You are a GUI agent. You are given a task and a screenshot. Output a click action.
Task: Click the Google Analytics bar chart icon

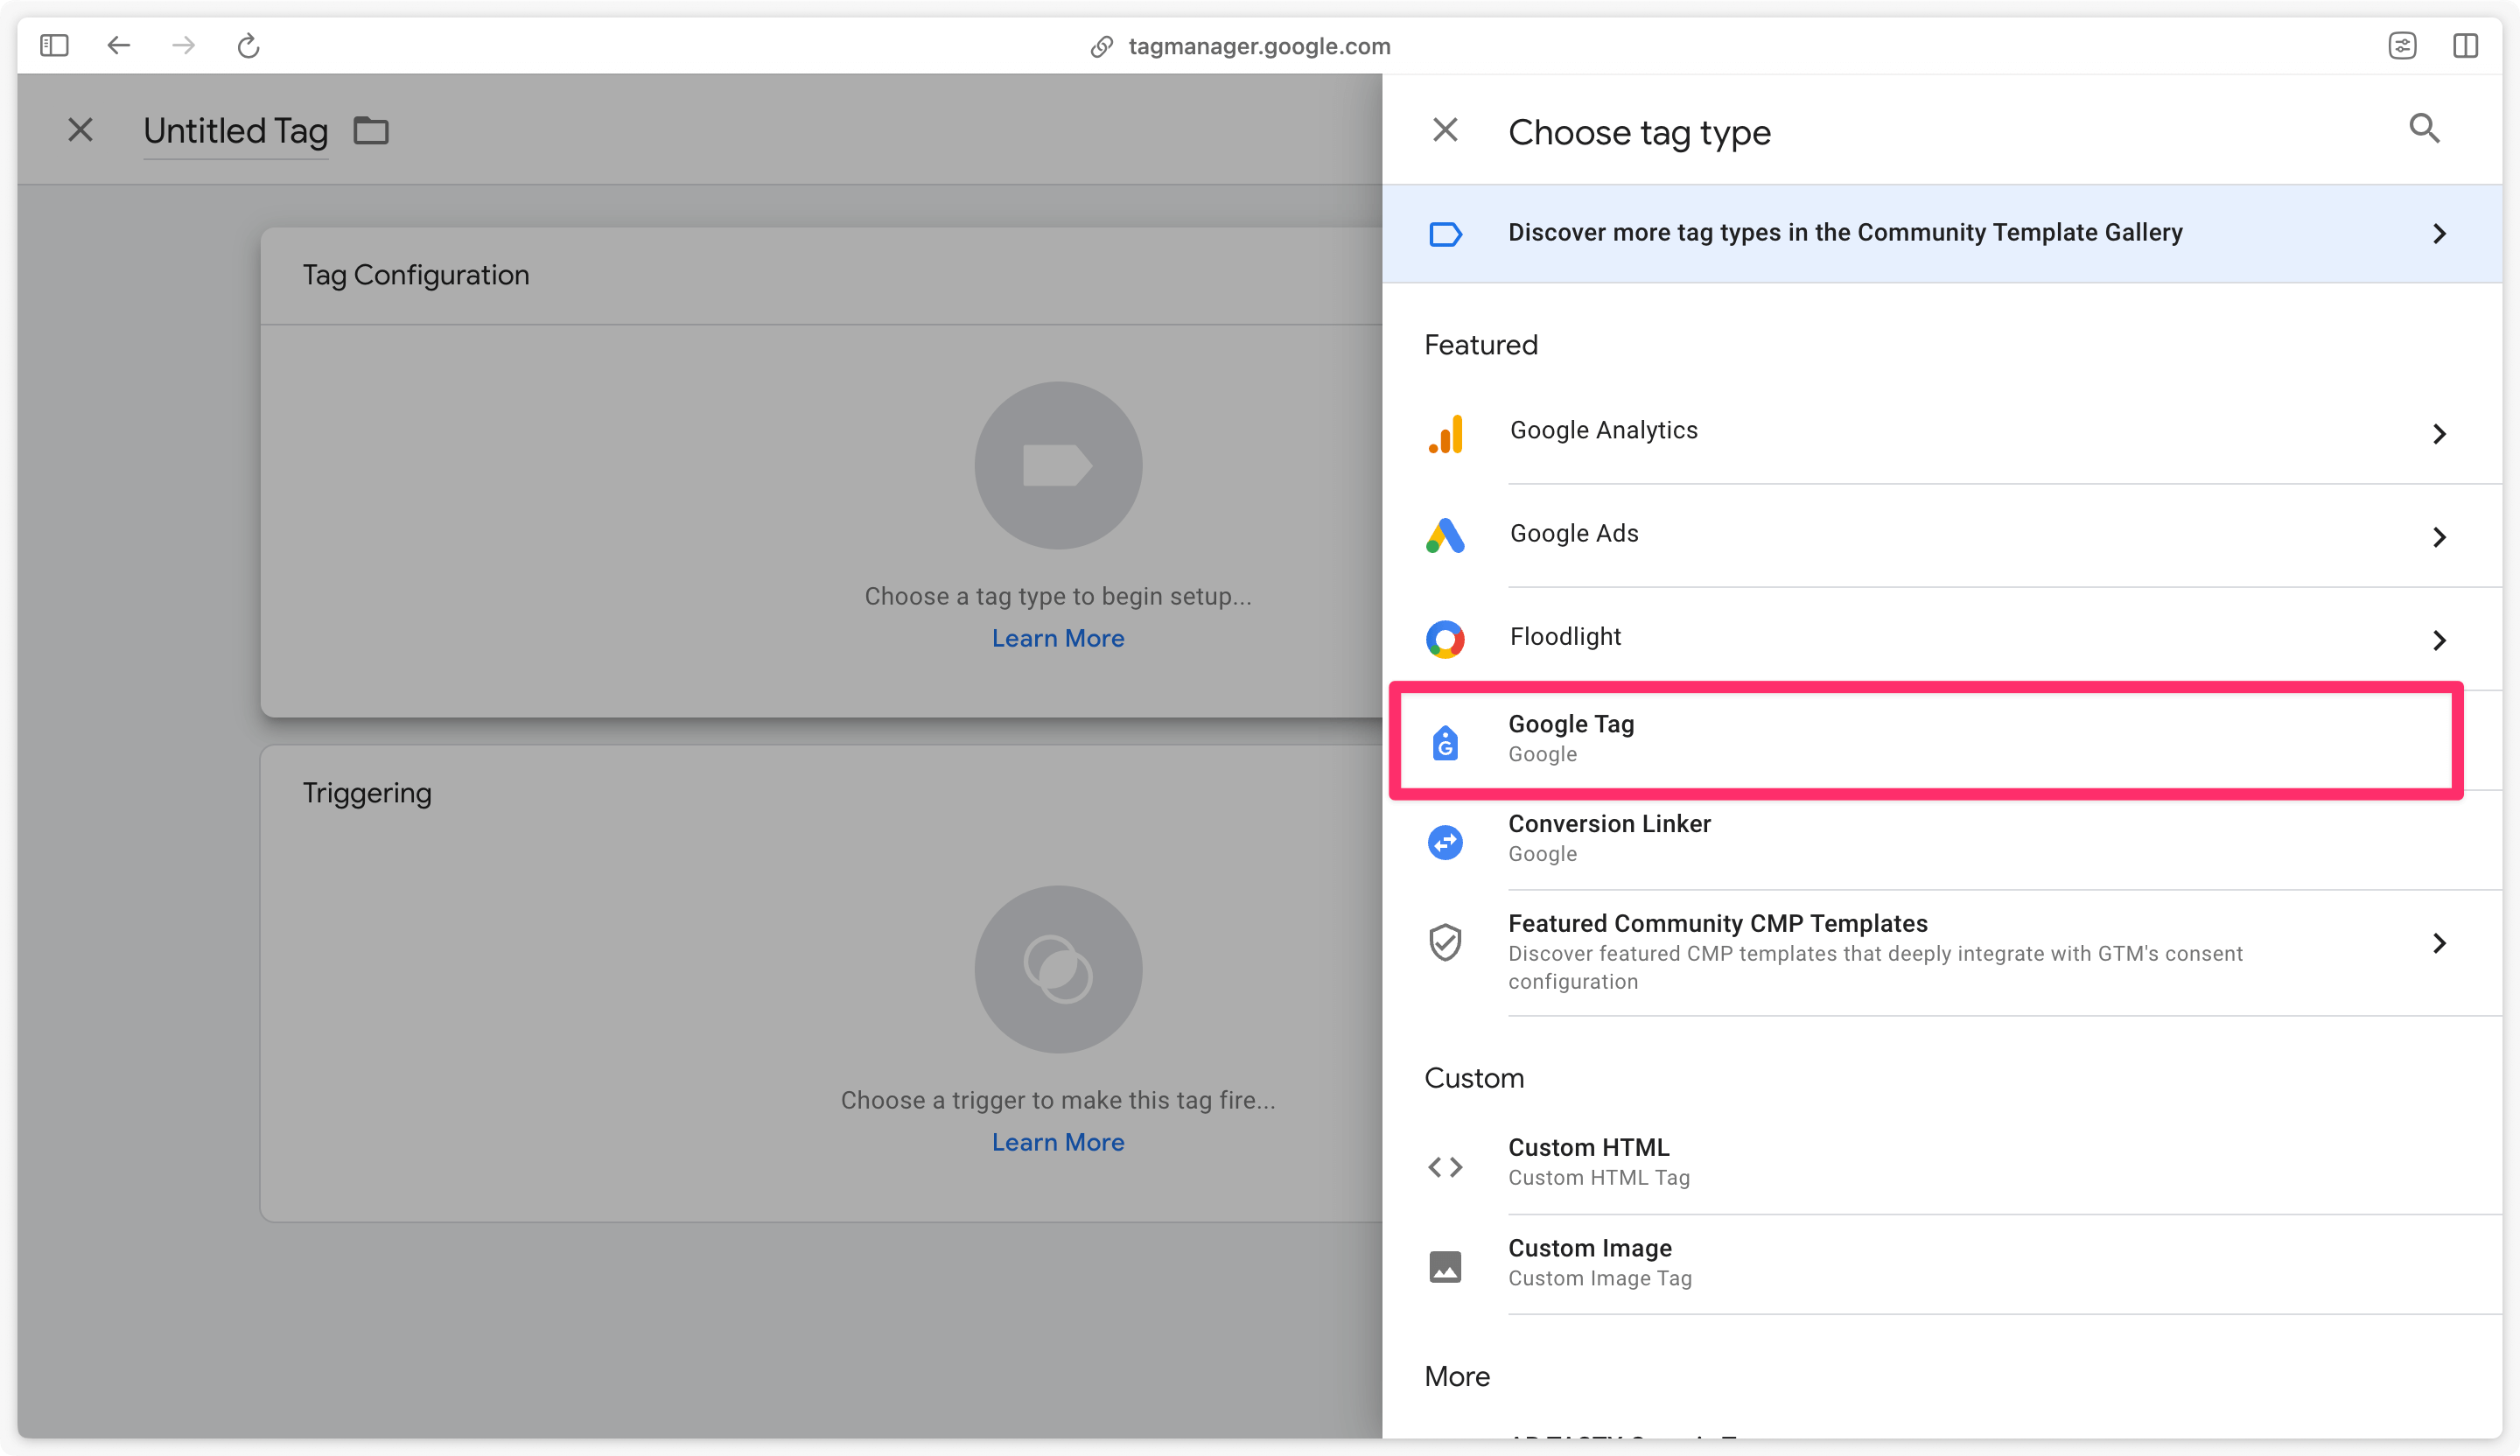click(x=1445, y=434)
